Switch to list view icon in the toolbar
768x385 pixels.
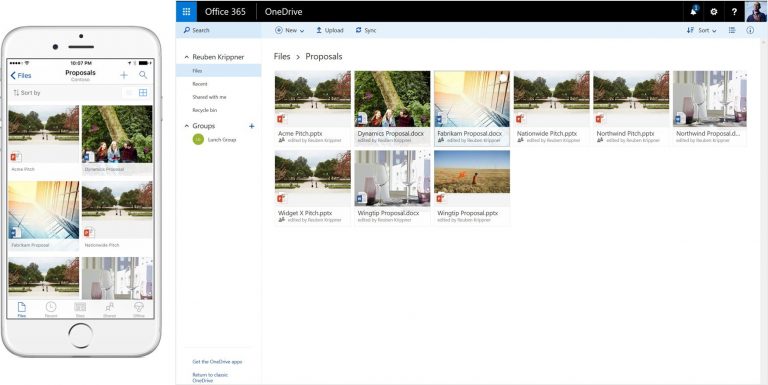732,30
